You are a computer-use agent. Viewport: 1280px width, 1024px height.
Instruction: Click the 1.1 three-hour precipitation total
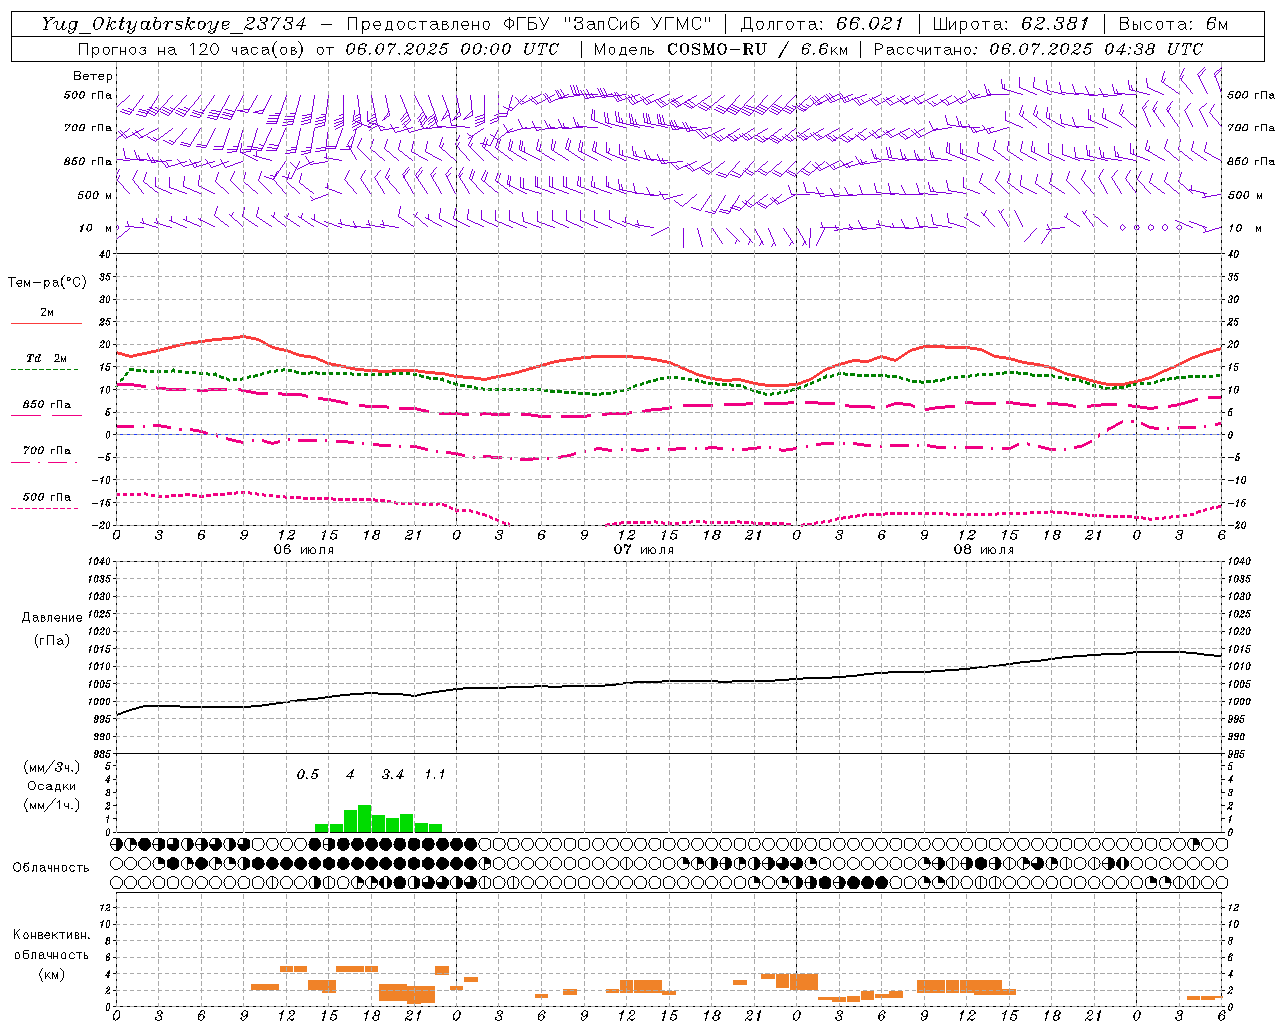(435, 774)
